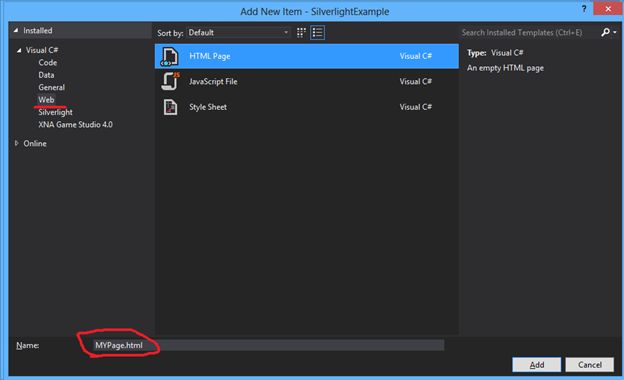Viewport: 624px width, 380px height.
Task: Expand the Online section
Action: [16, 143]
